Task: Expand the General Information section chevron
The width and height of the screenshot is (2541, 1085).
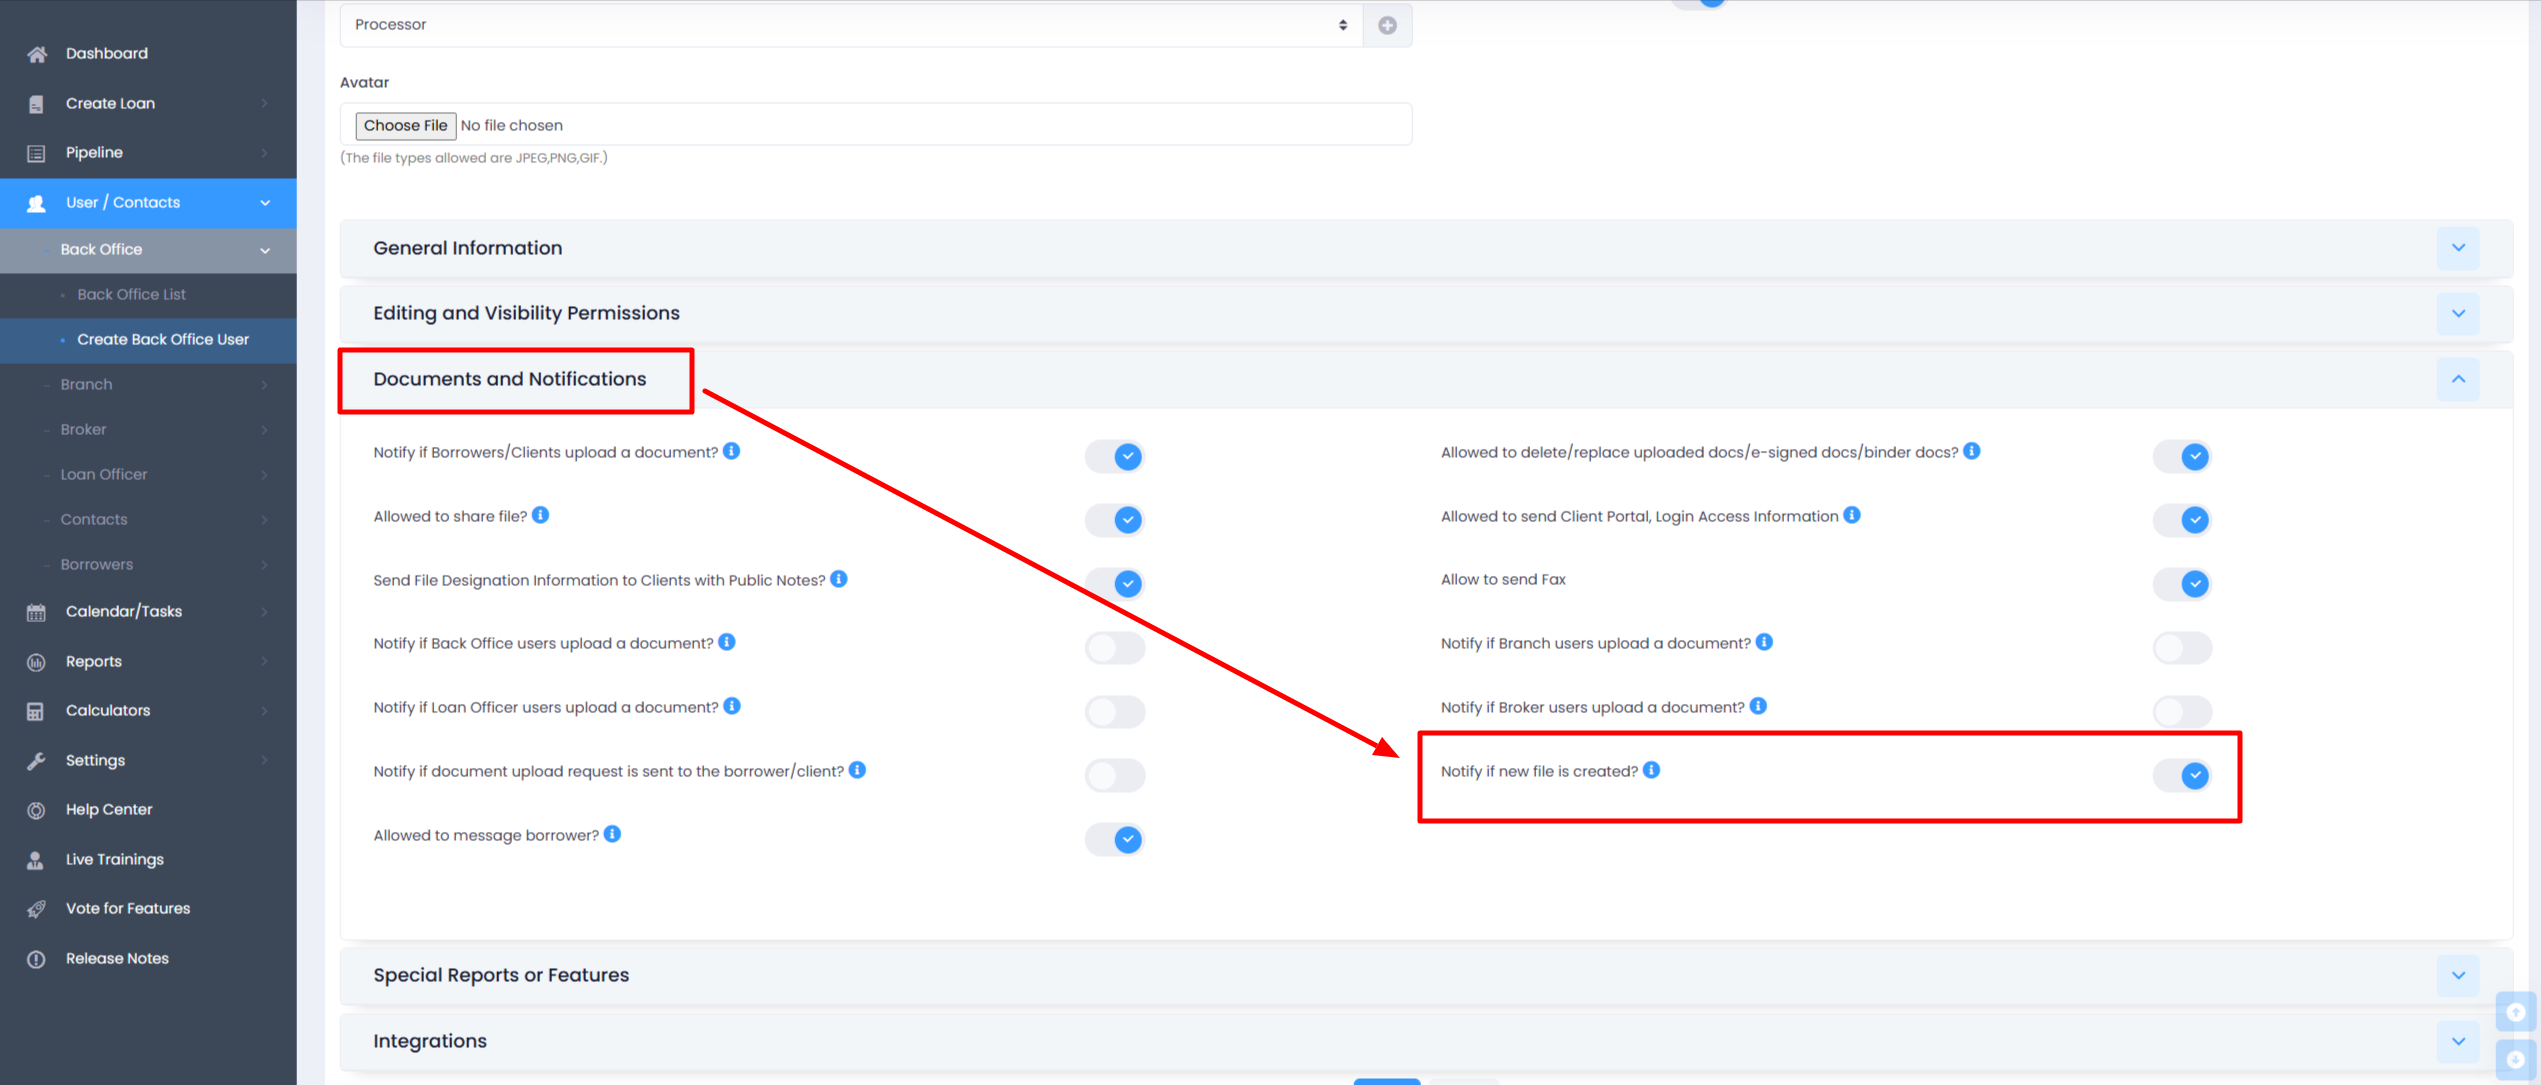Action: click(x=2458, y=248)
